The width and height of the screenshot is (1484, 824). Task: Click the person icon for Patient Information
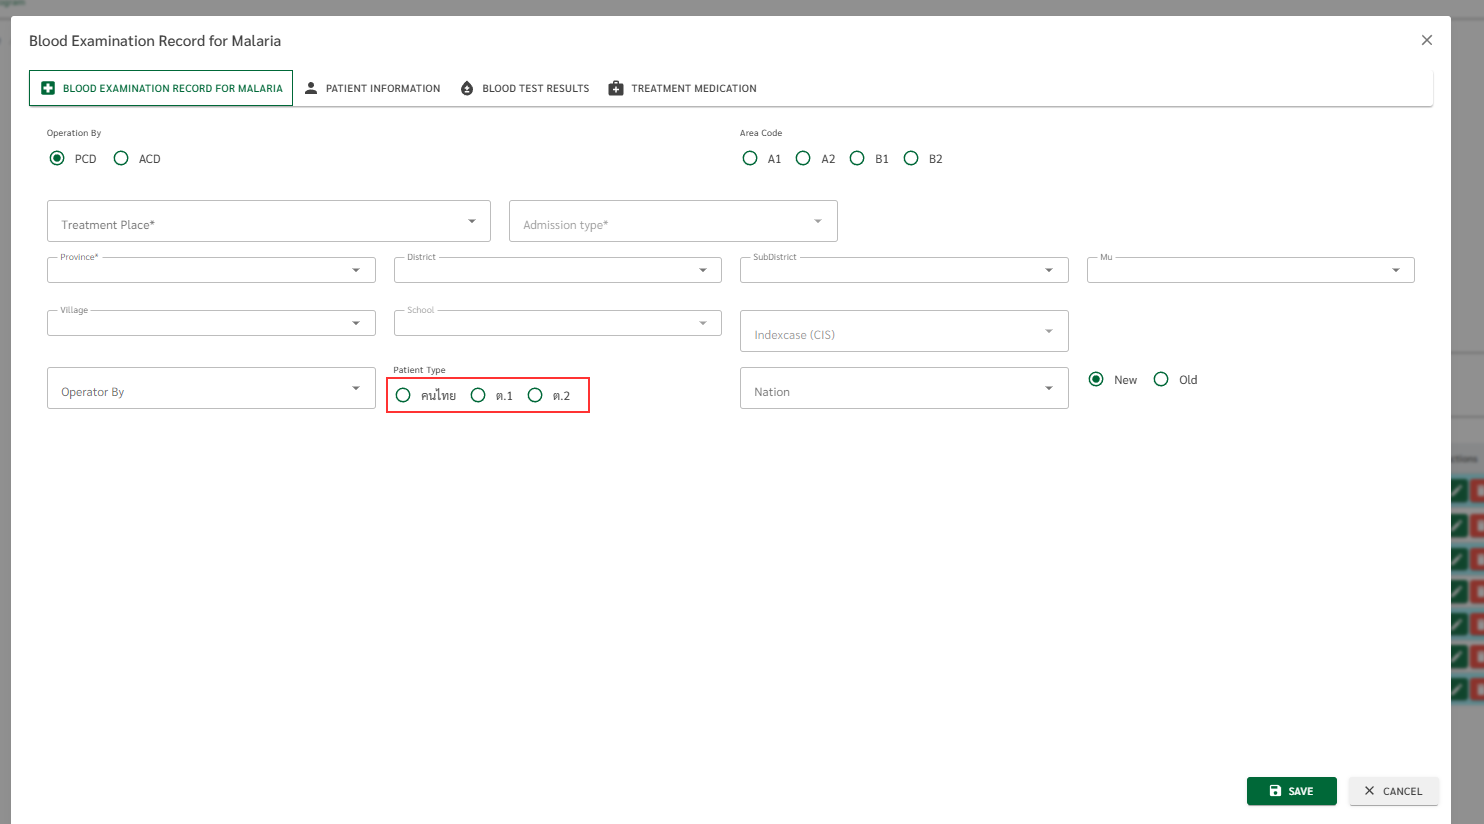pyautogui.click(x=311, y=88)
